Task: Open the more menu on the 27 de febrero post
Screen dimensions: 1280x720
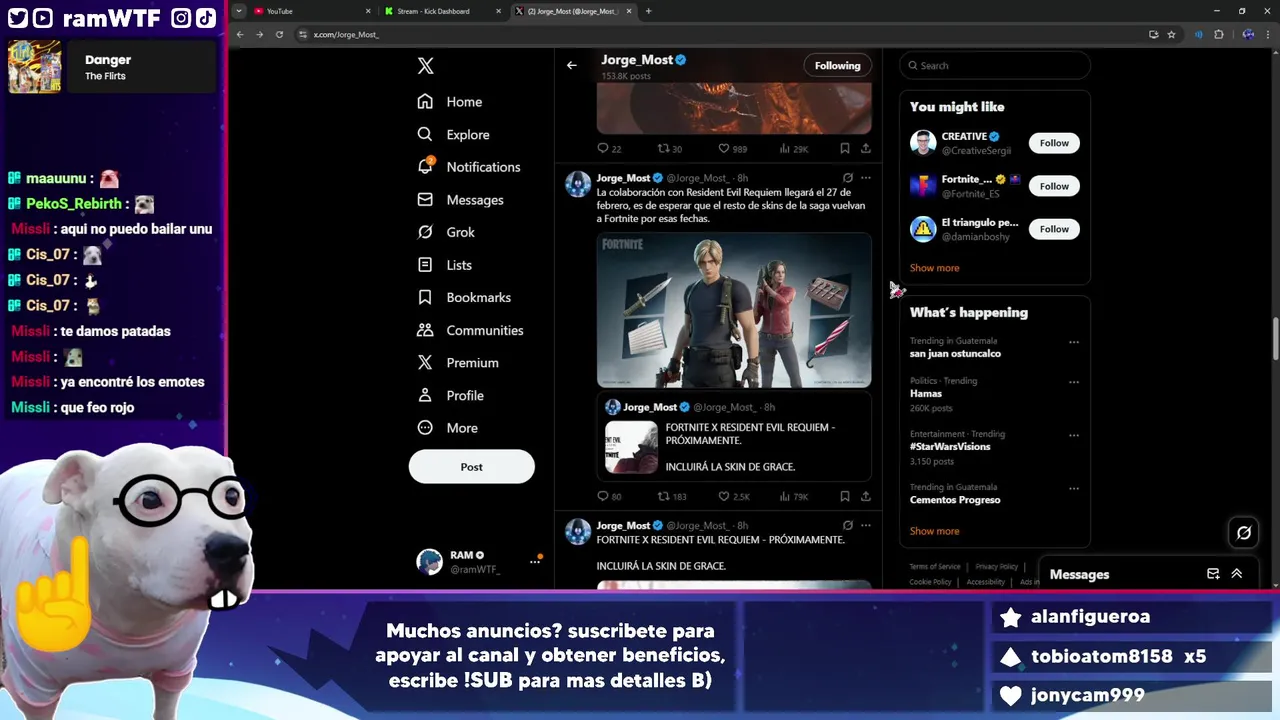Action: point(866,178)
